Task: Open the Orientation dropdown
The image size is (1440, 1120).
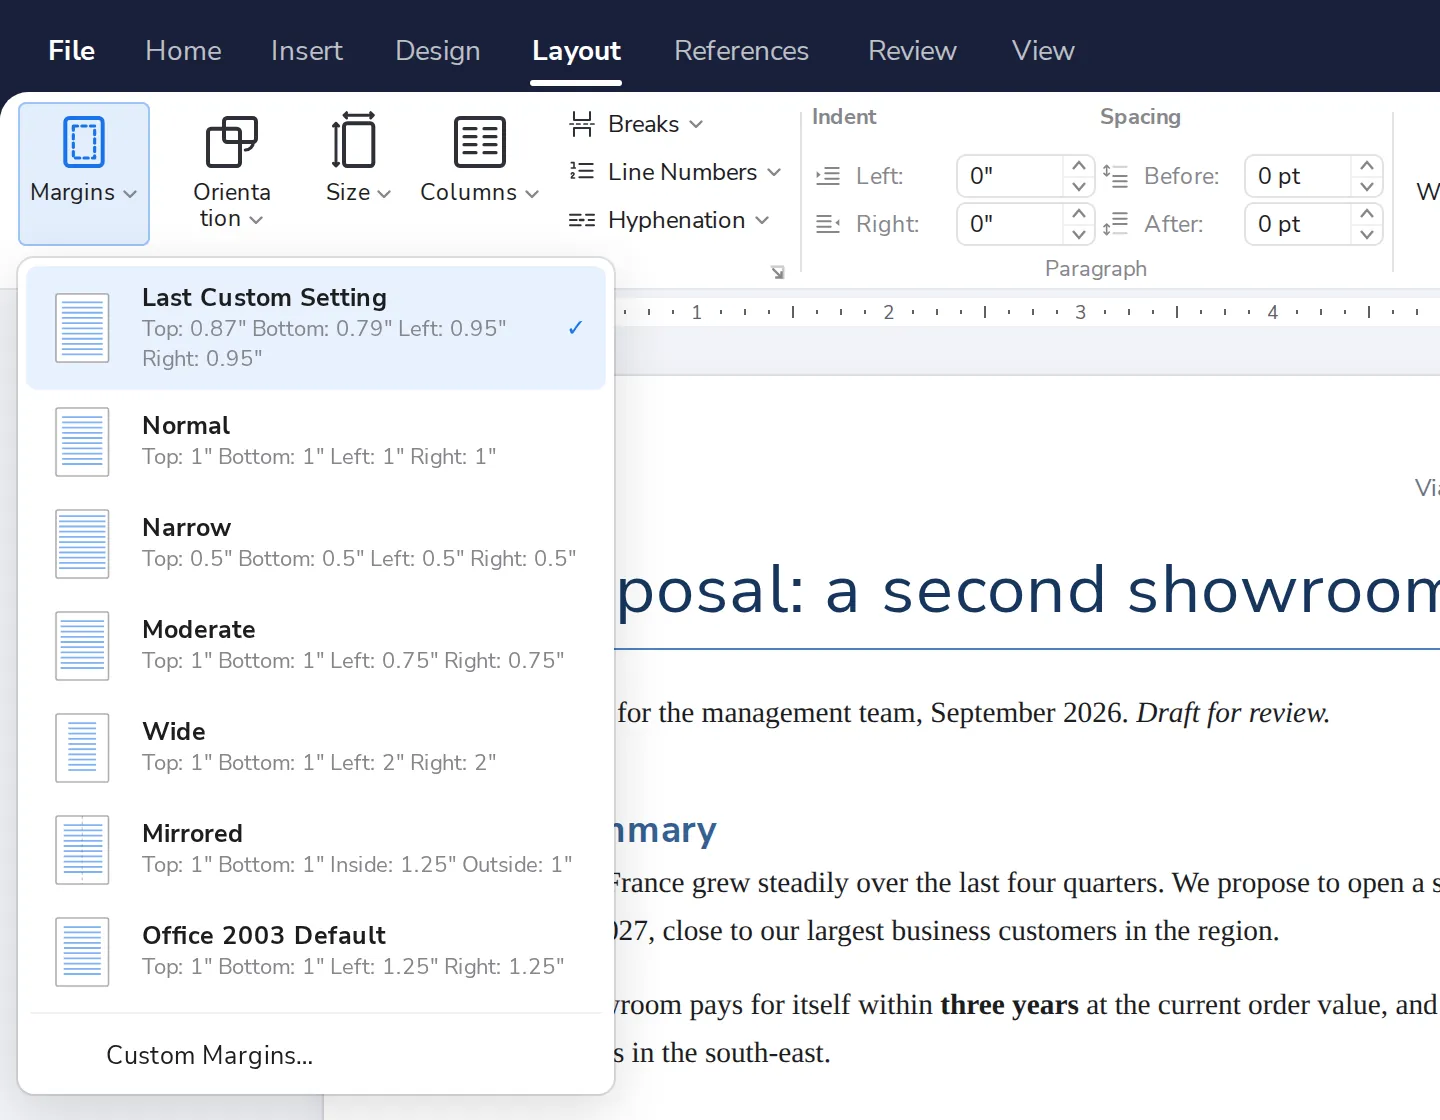Action: pyautogui.click(x=232, y=174)
